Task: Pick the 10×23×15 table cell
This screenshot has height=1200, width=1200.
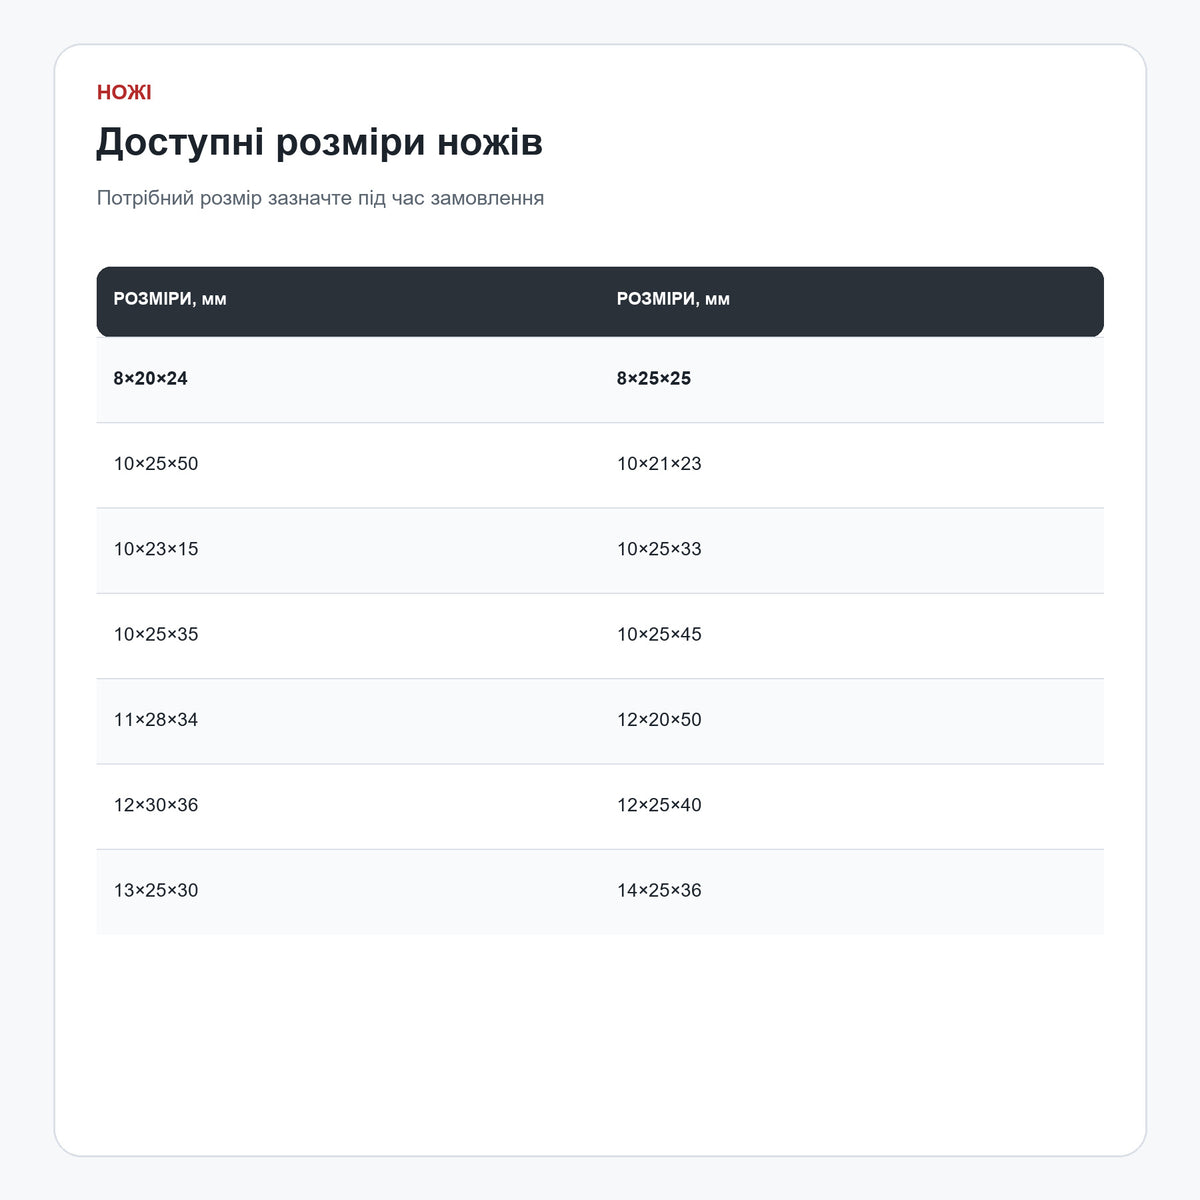Action: click(348, 549)
